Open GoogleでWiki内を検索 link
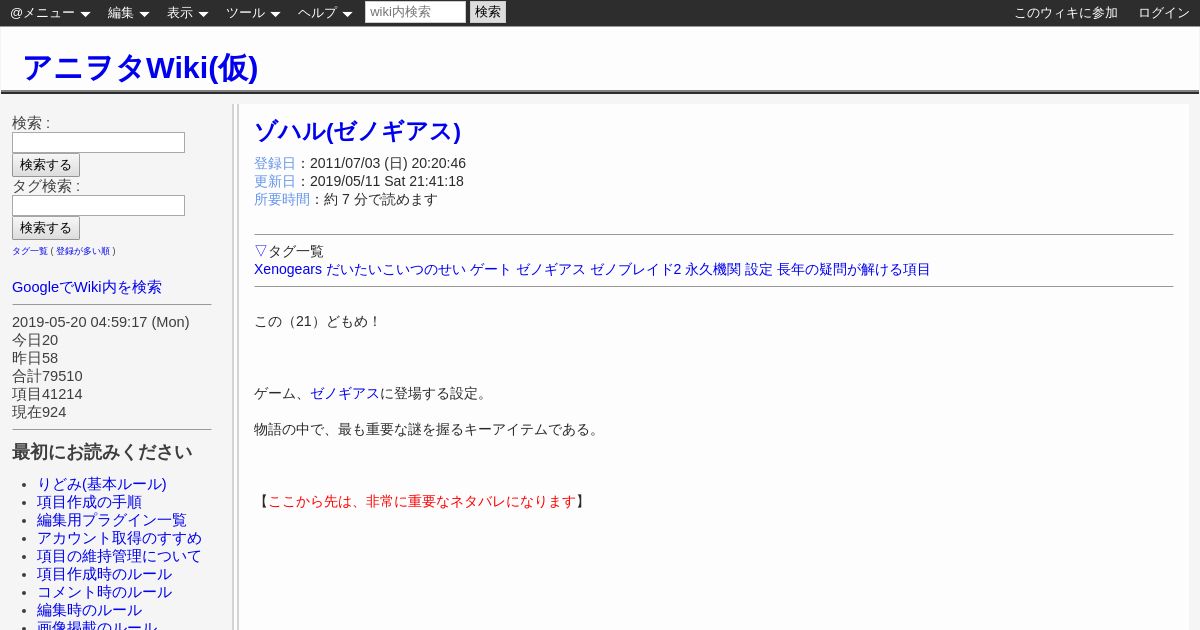 (87, 287)
